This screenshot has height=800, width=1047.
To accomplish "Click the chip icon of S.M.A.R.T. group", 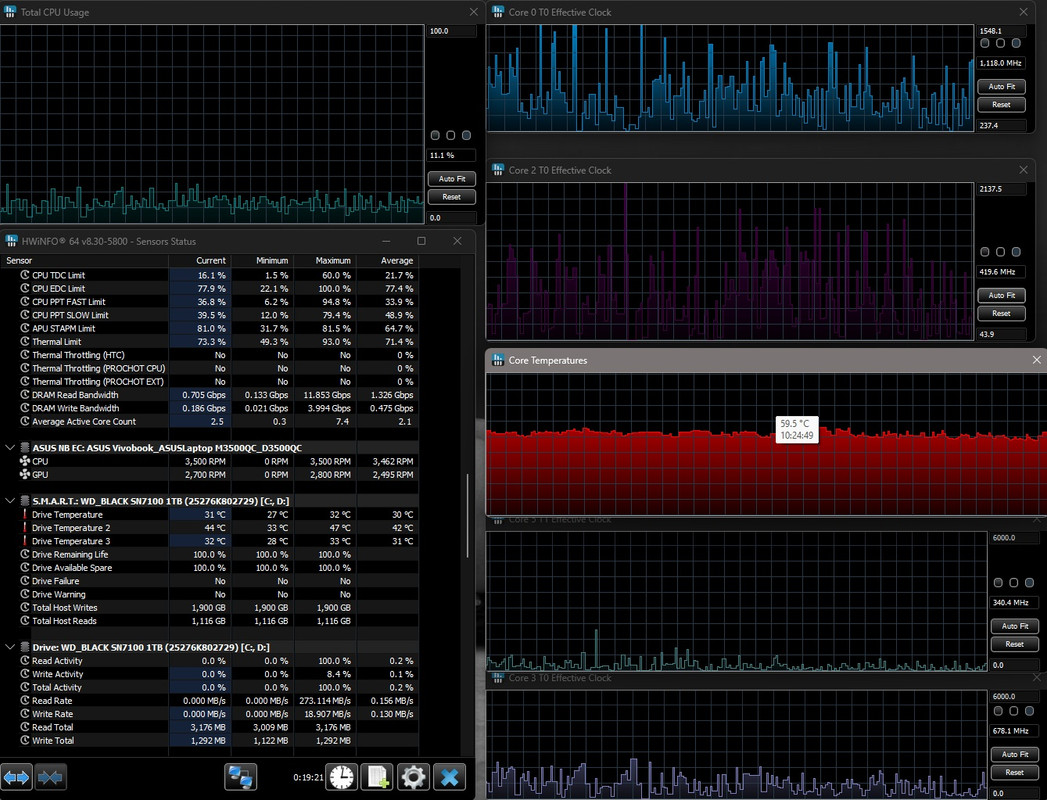I will click(25, 501).
